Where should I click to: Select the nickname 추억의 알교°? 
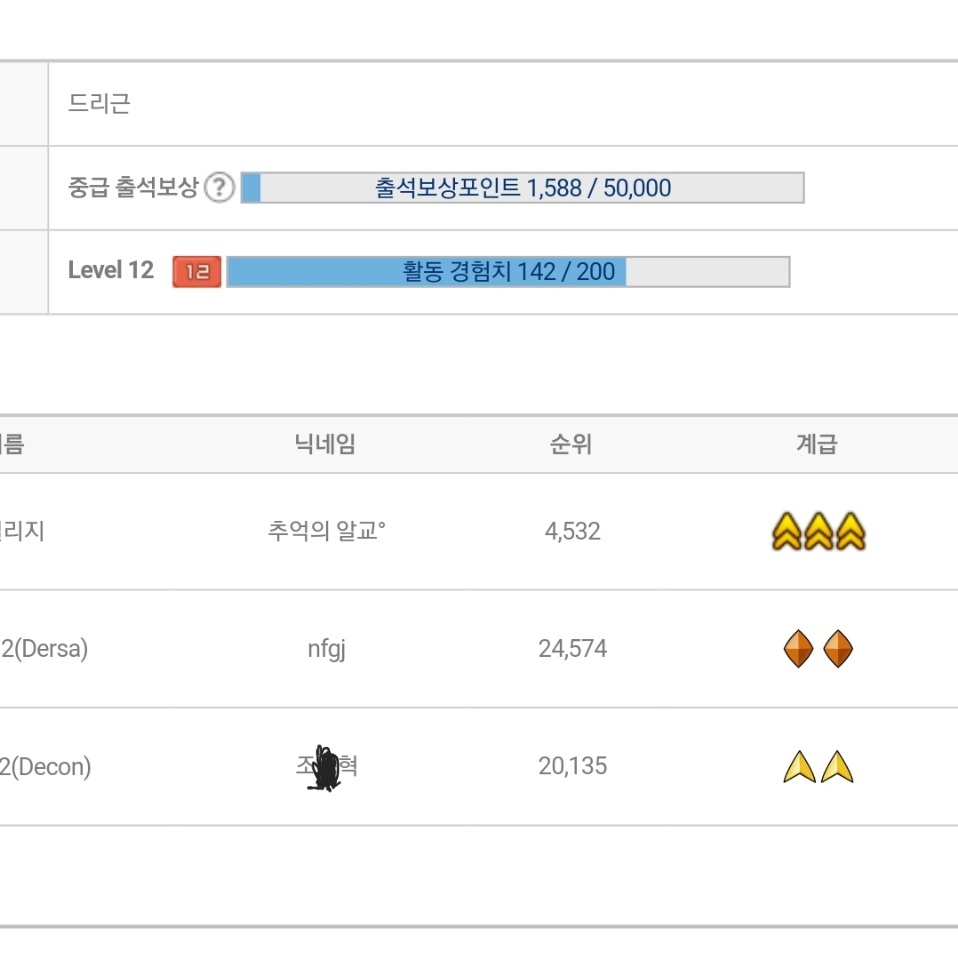pyautogui.click(x=326, y=532)
